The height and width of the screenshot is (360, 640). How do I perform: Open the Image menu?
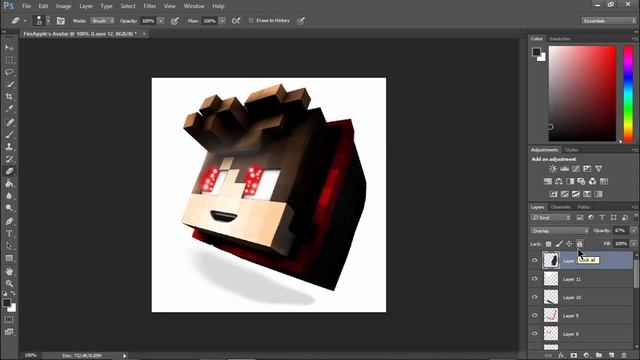click(x=63, y=6)
